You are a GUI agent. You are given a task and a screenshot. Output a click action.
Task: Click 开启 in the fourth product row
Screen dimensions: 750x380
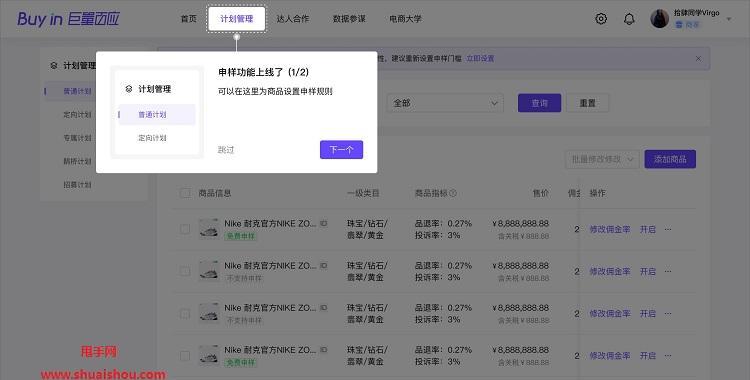point(648,356)
